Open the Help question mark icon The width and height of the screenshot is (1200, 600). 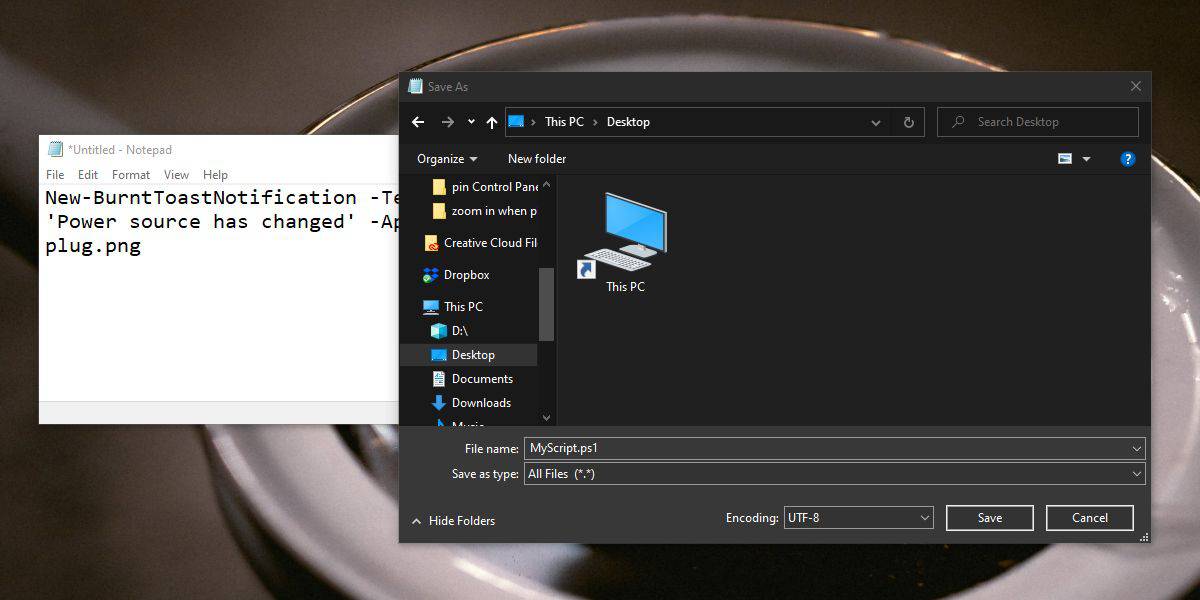1127,159
